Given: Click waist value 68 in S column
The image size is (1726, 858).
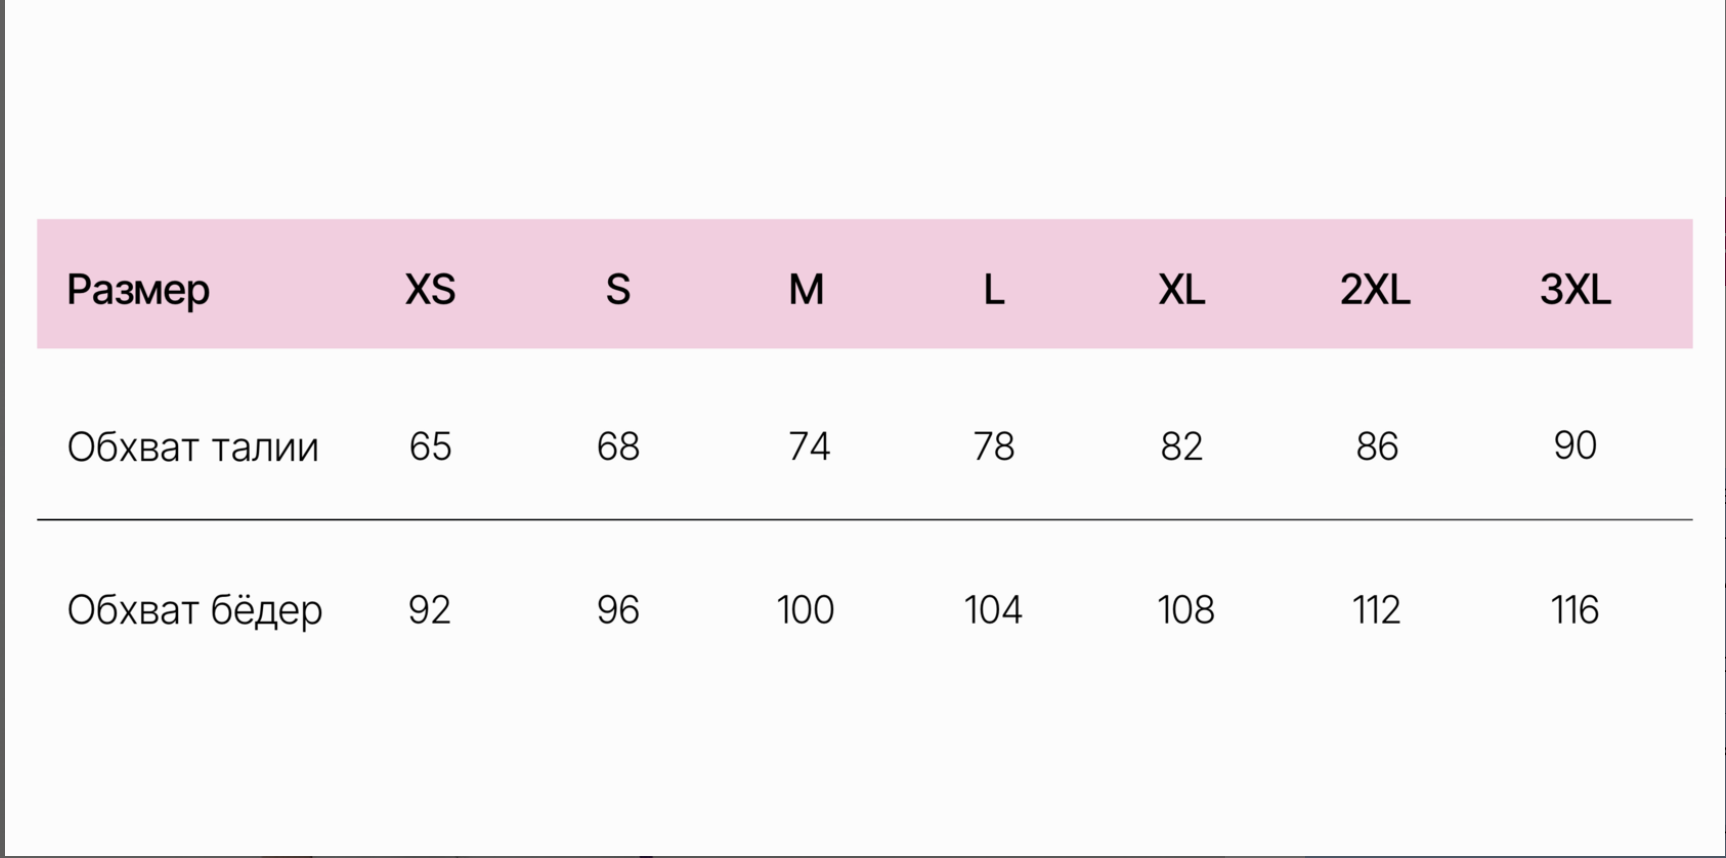Looking at the screenshot, I should (618, 446).
